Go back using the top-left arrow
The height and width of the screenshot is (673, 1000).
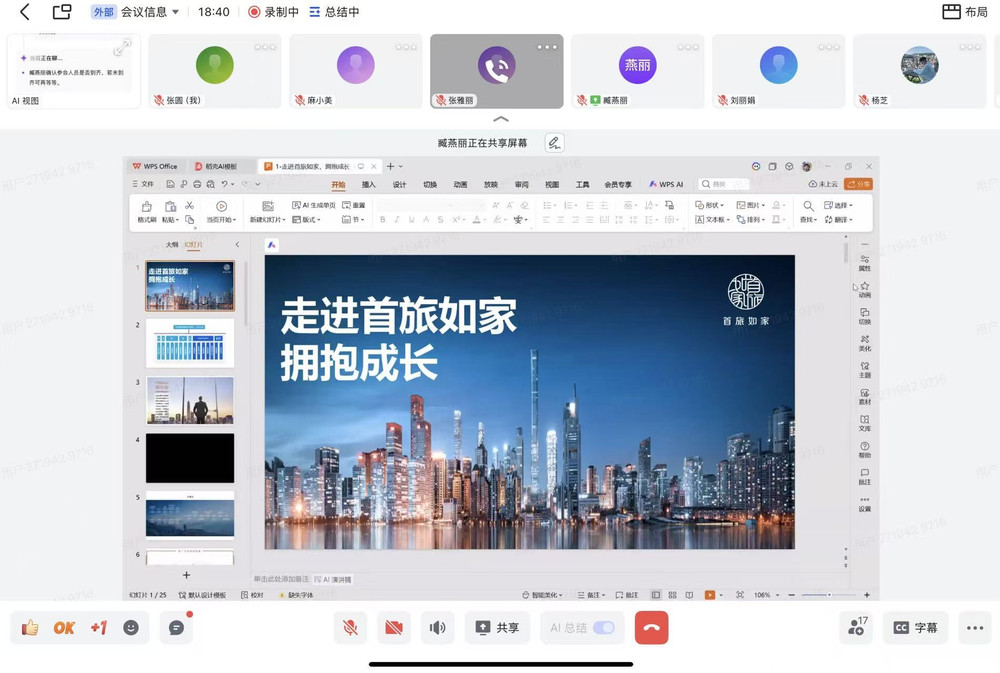[25, 11]
